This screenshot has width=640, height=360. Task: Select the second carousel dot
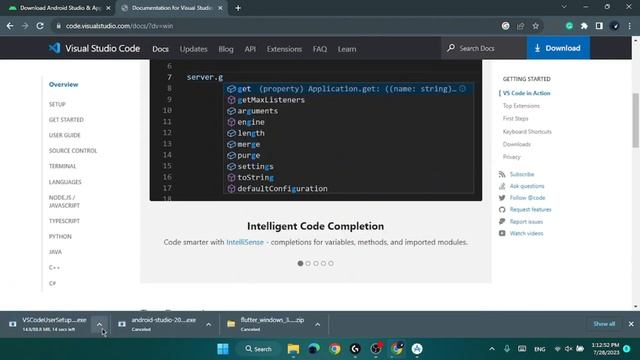click(308, 263)
